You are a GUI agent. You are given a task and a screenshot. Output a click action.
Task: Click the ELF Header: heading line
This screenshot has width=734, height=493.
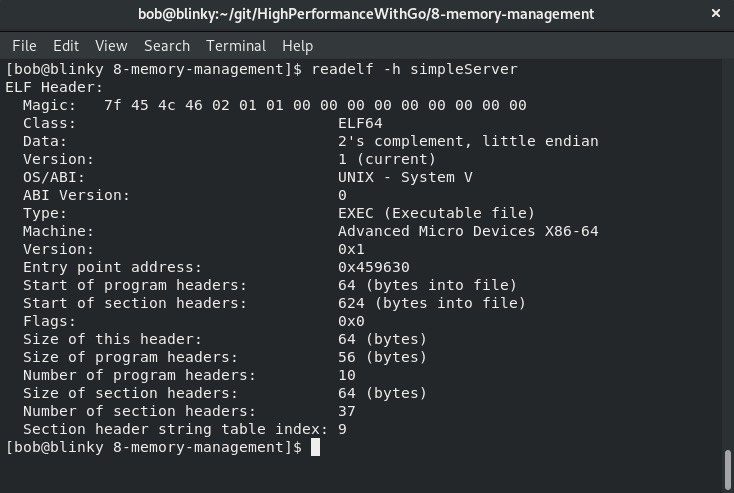pyautogui.click(x=54, y=88)
